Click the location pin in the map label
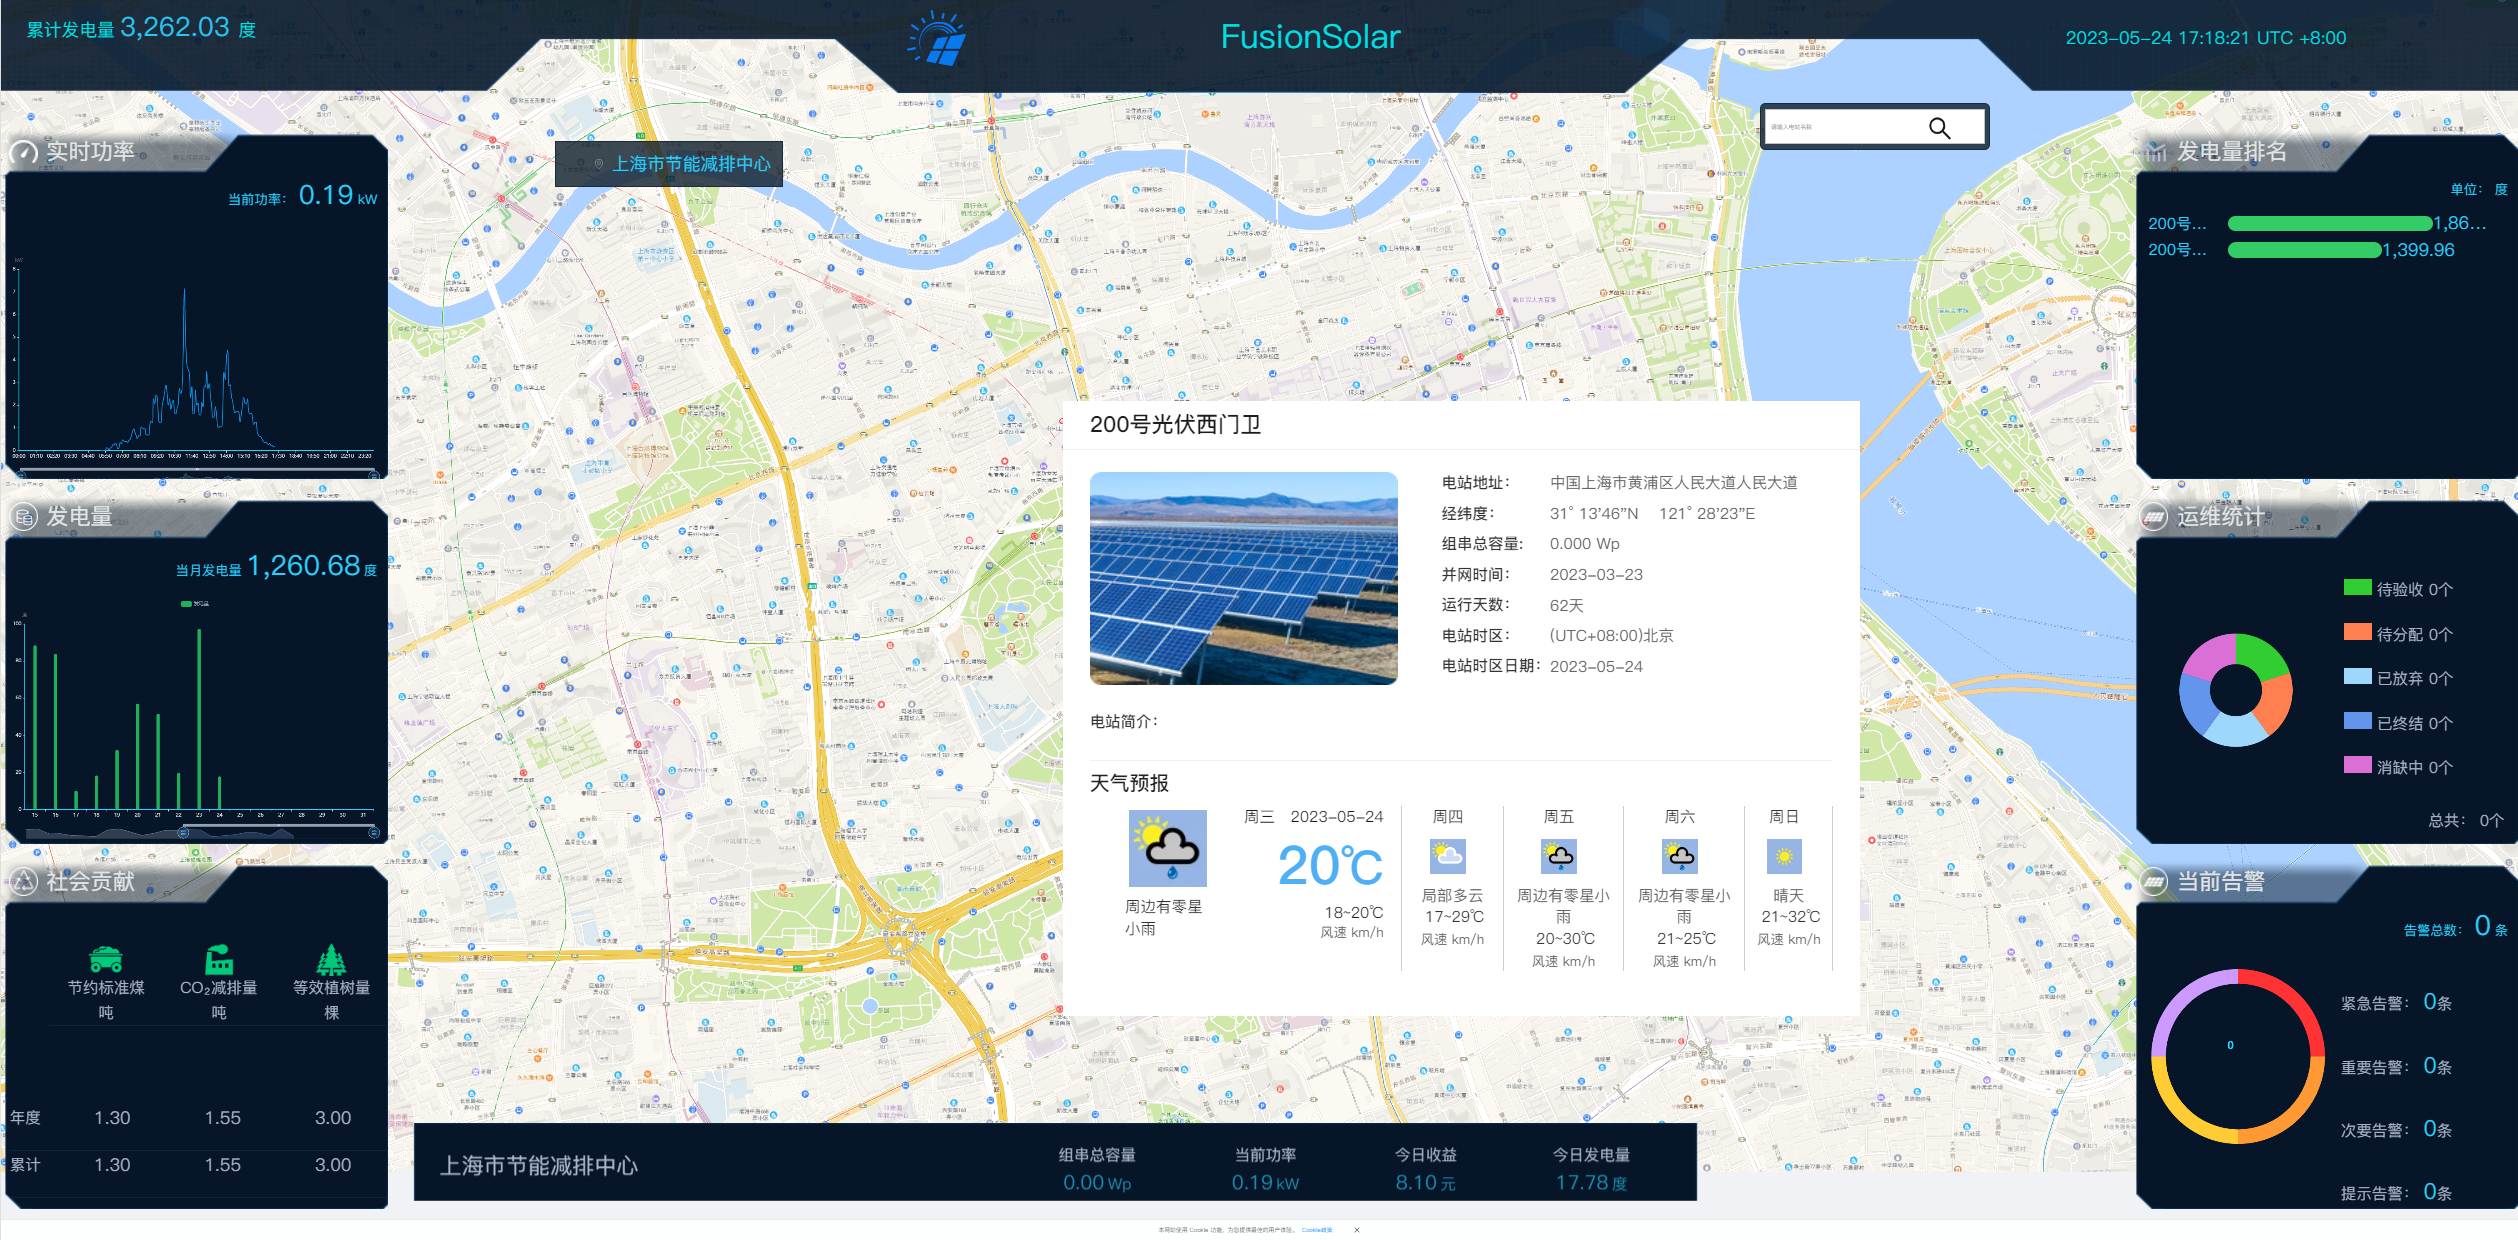The width and height of the screenshot is (2518, 1240). point(599,164)
